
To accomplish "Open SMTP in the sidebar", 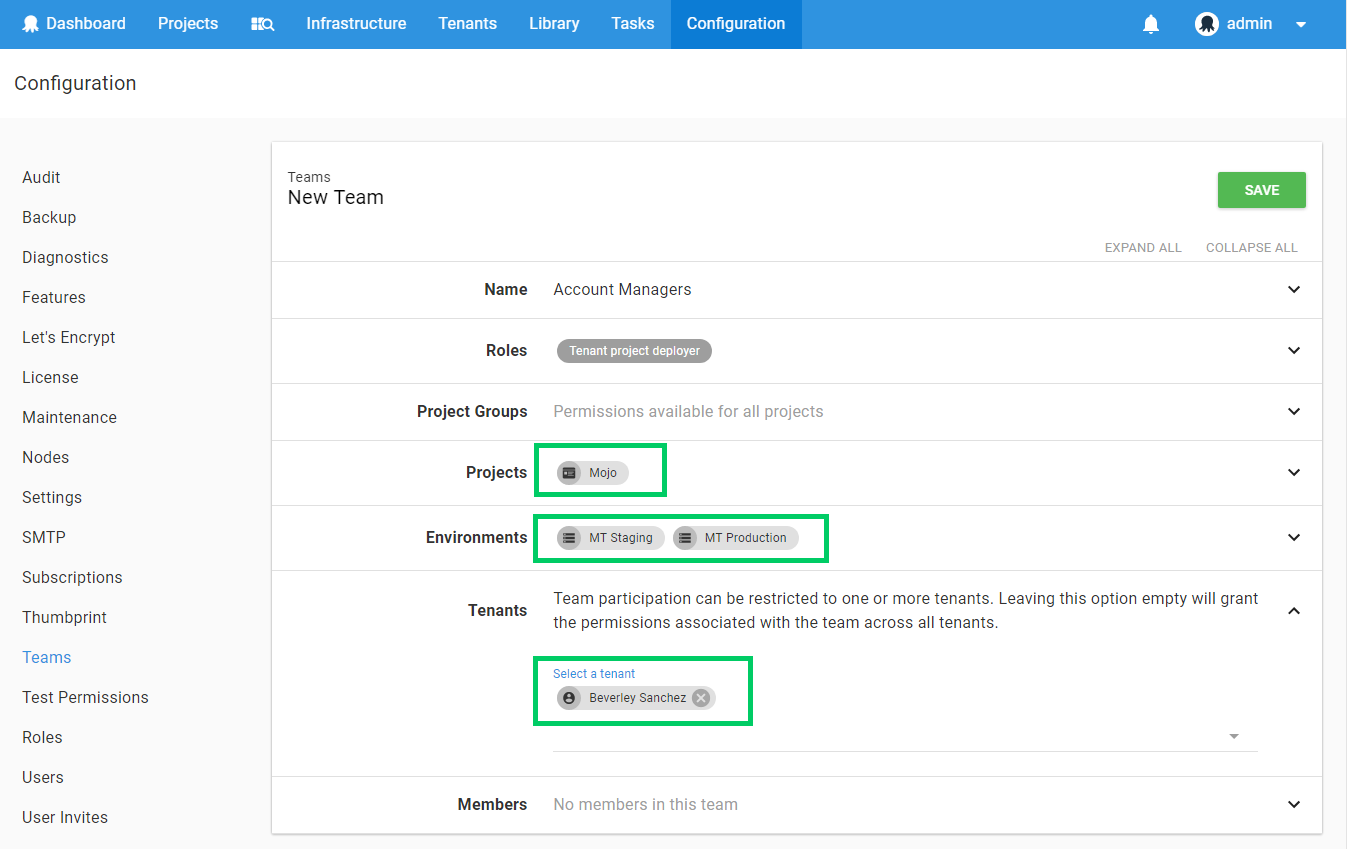I will pos(44,538).
